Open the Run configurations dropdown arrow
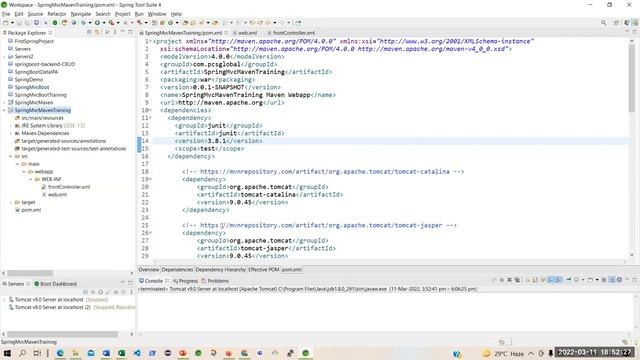 tap(104, 23)
